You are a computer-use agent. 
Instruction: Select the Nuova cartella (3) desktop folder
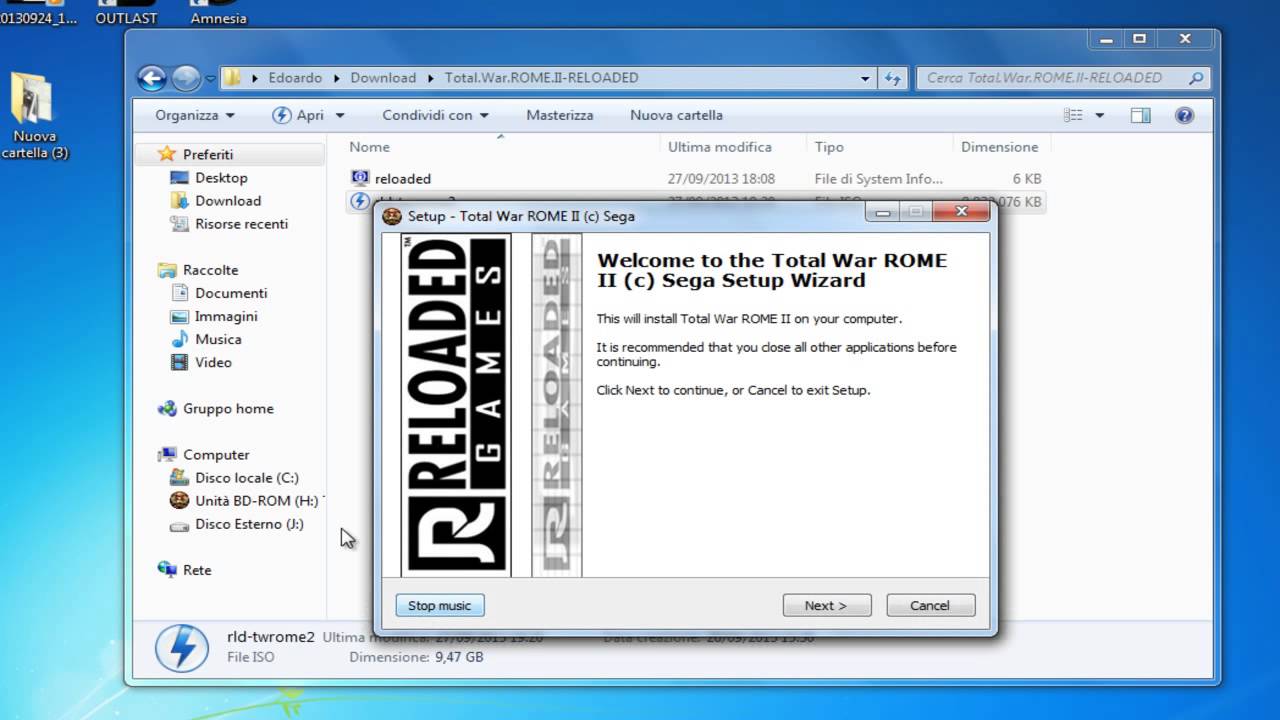coord(35,116)
